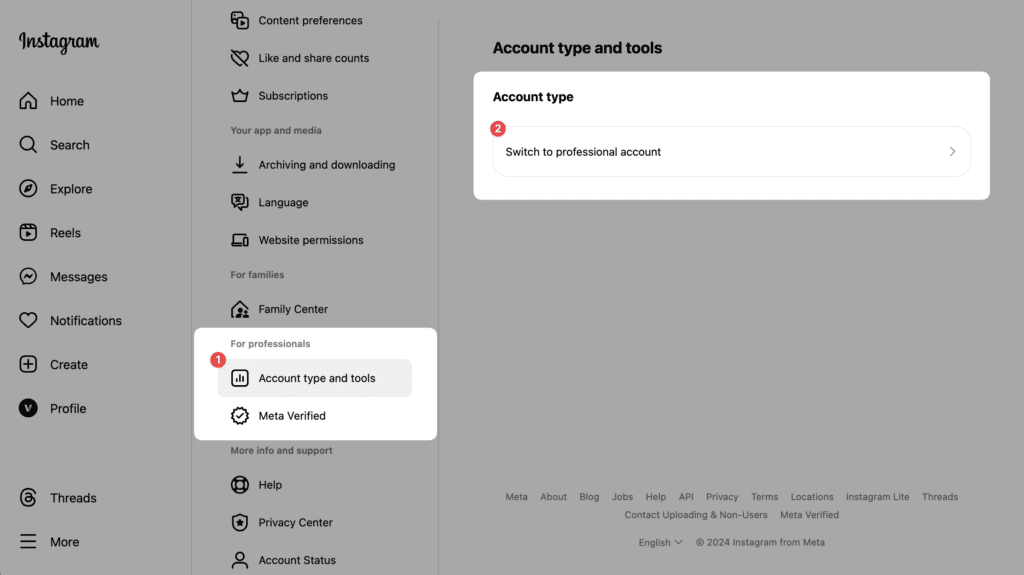
Task: Click chevron on Switch to professional account
Action: pos(952,152)
